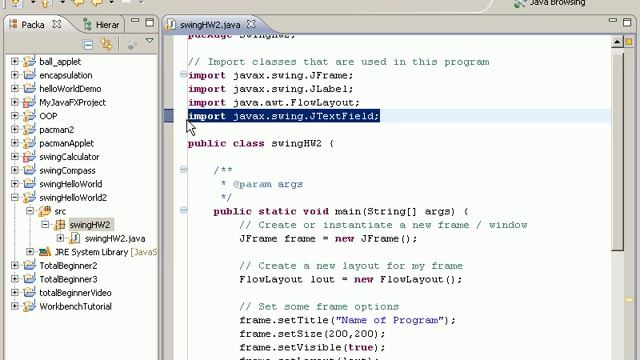Select swingCompass project folder icon
The height and width of the screenshot is (360, 640).
[29, 170]
